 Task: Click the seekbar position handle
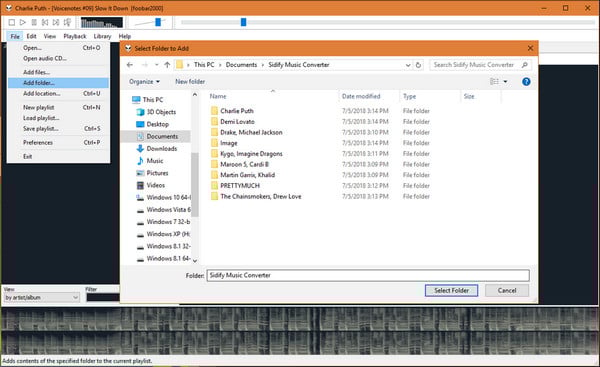point(243,22)
